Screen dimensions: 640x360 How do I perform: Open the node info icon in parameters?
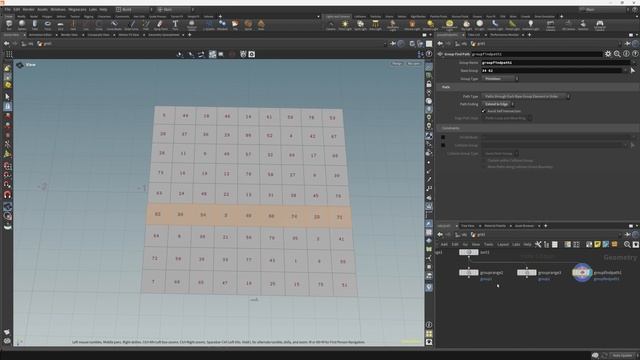pyautogui.click(x=627, y=54)
